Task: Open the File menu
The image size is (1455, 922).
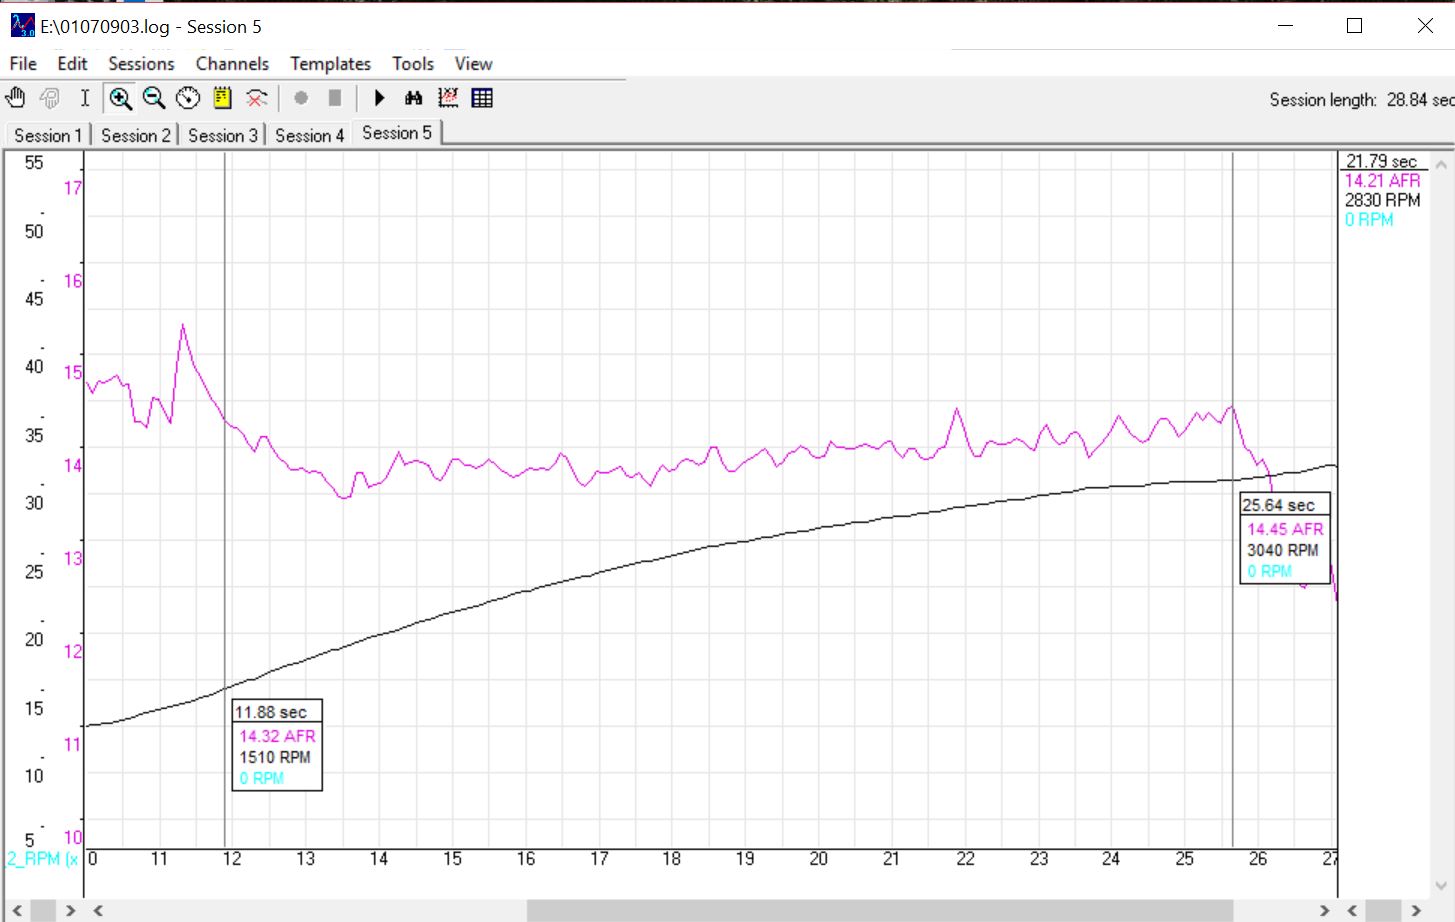Action: point(23,64)
